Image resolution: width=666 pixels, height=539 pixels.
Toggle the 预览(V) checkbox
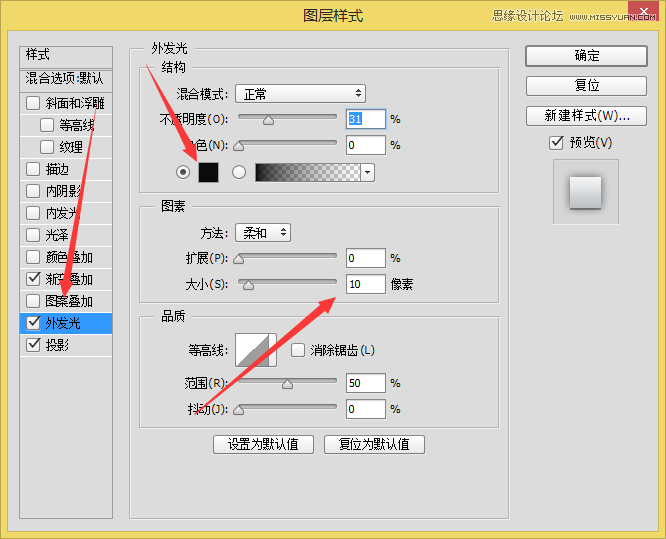[556, 143]
